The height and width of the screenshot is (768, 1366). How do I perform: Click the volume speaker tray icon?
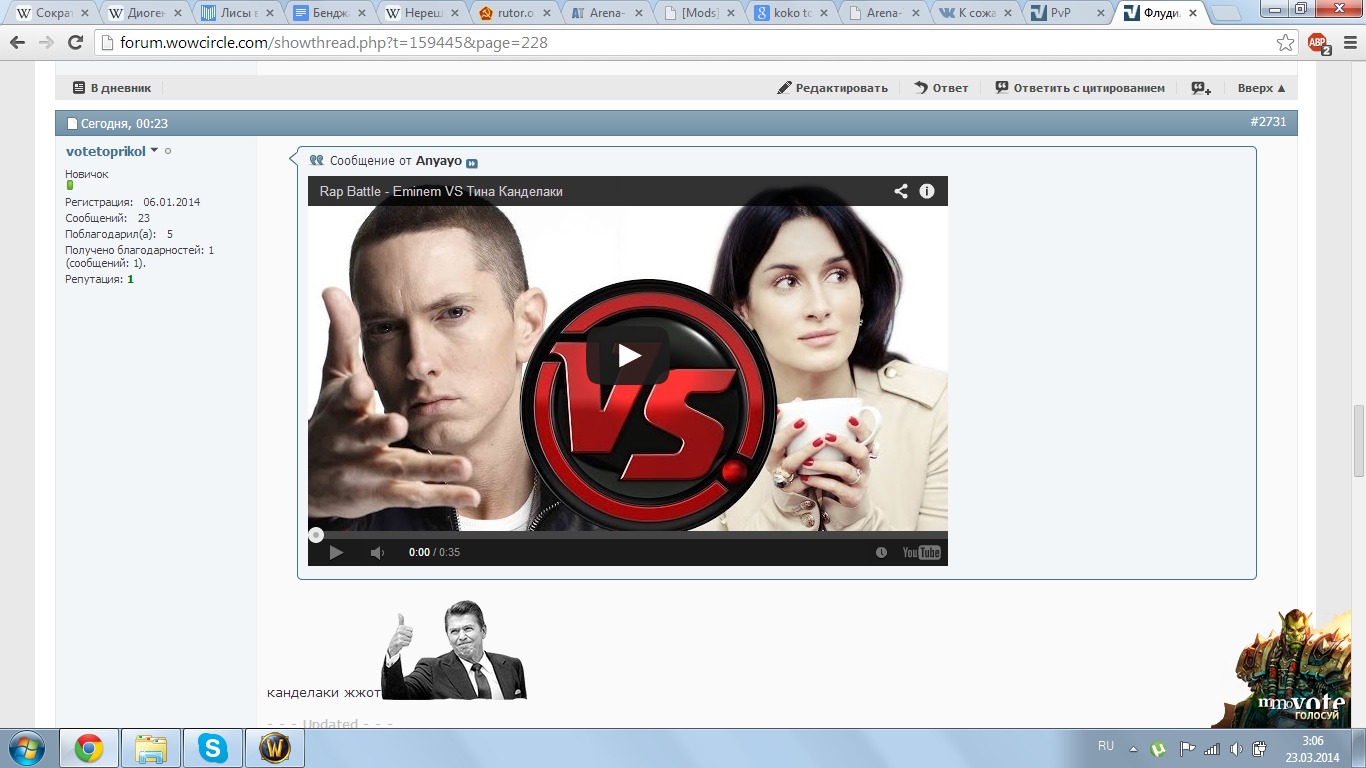click(x=1236, y=748)
